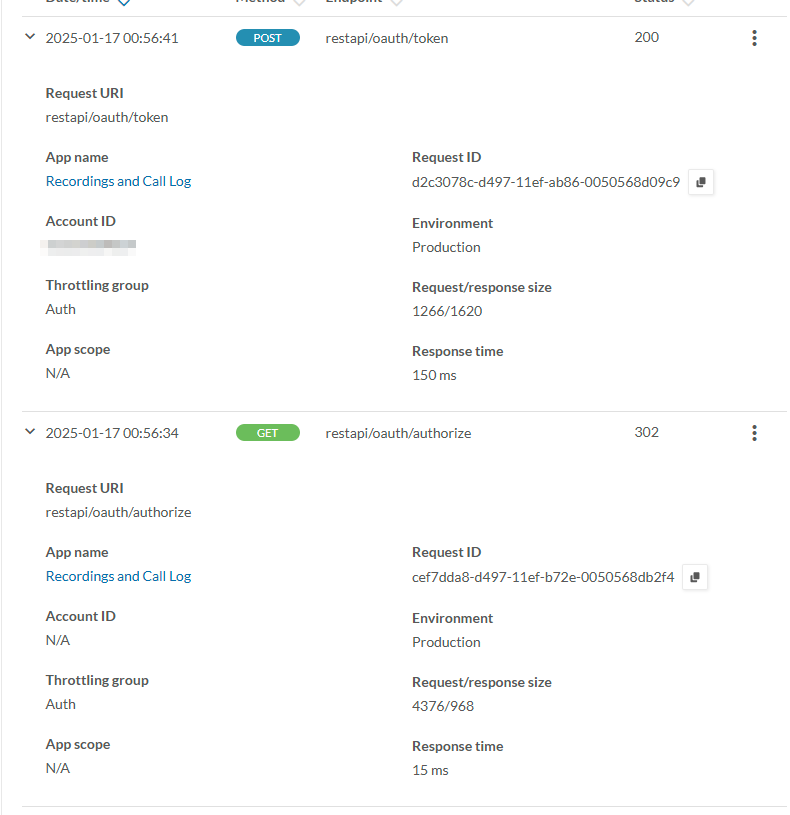Collapse the 00:56:41 token request details
Viewport: 790px width, 815px height.
point(29,37)
